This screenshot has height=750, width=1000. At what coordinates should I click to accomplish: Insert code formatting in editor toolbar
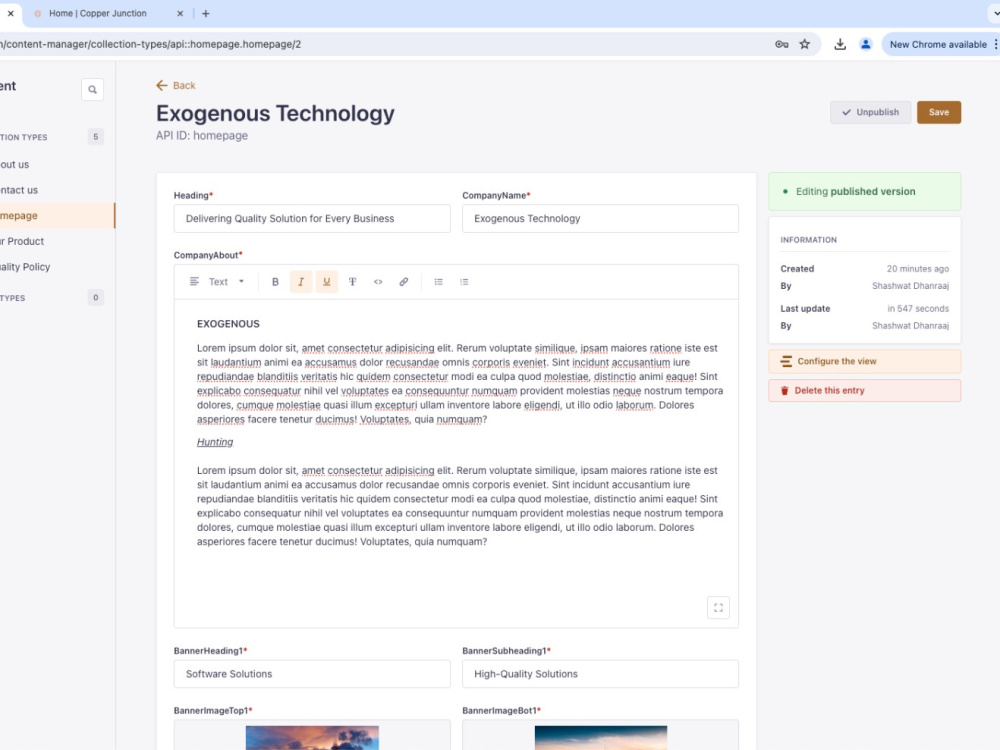pos(378,282)
